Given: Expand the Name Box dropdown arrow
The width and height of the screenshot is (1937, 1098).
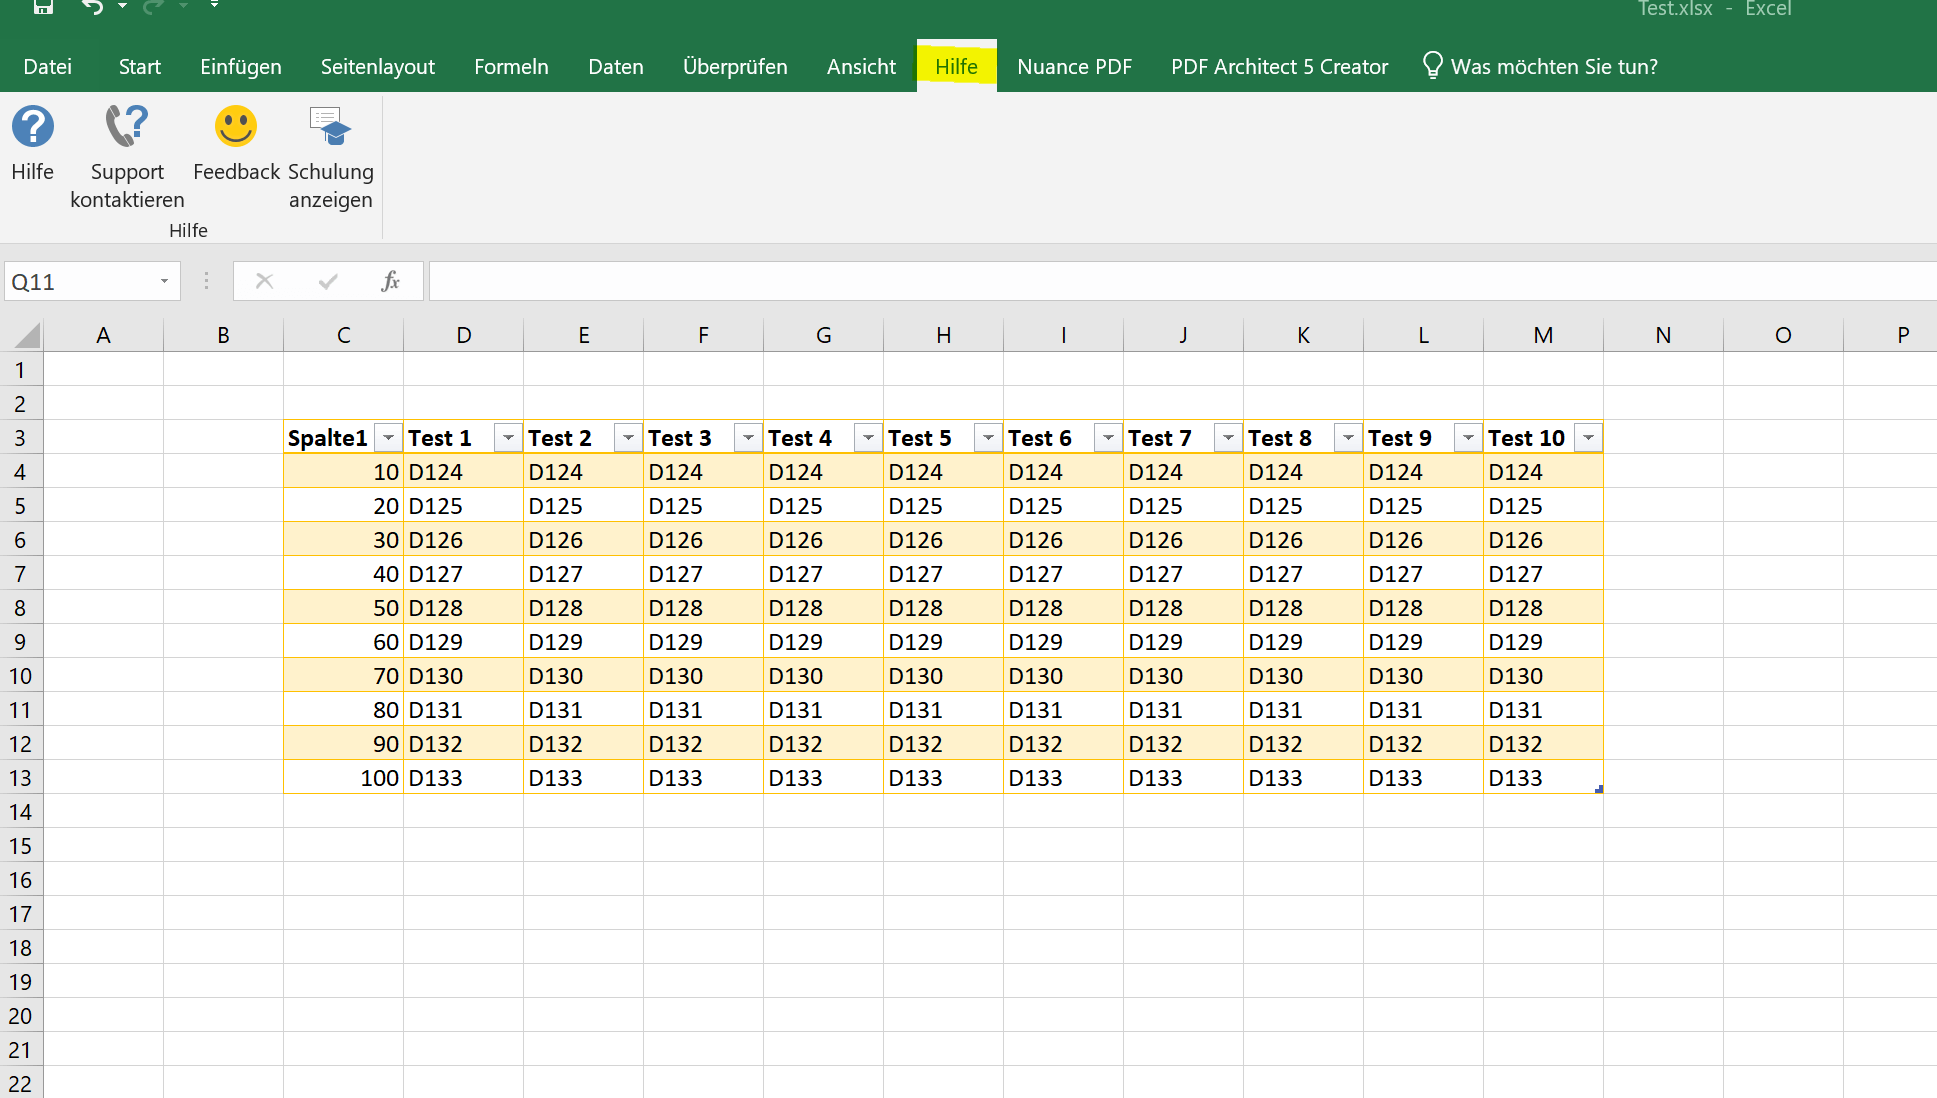Looking at the screenshot, I should (x=165, y=281).
